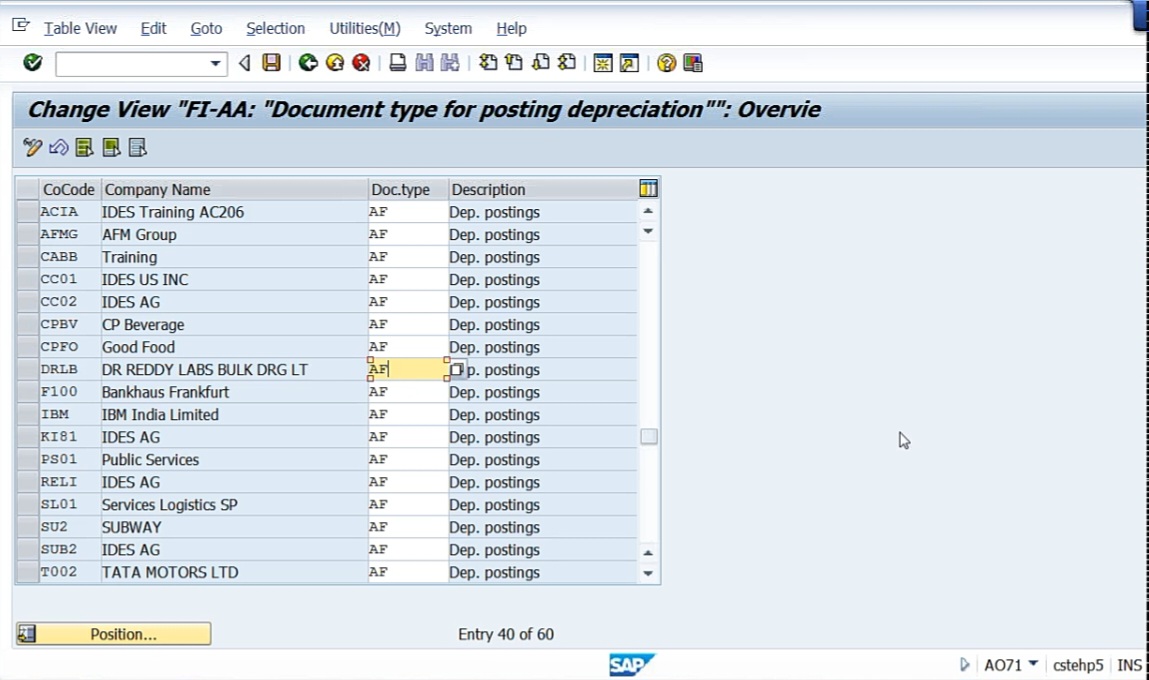
Task: Click the CoCode column header
Action: point(69,190)
